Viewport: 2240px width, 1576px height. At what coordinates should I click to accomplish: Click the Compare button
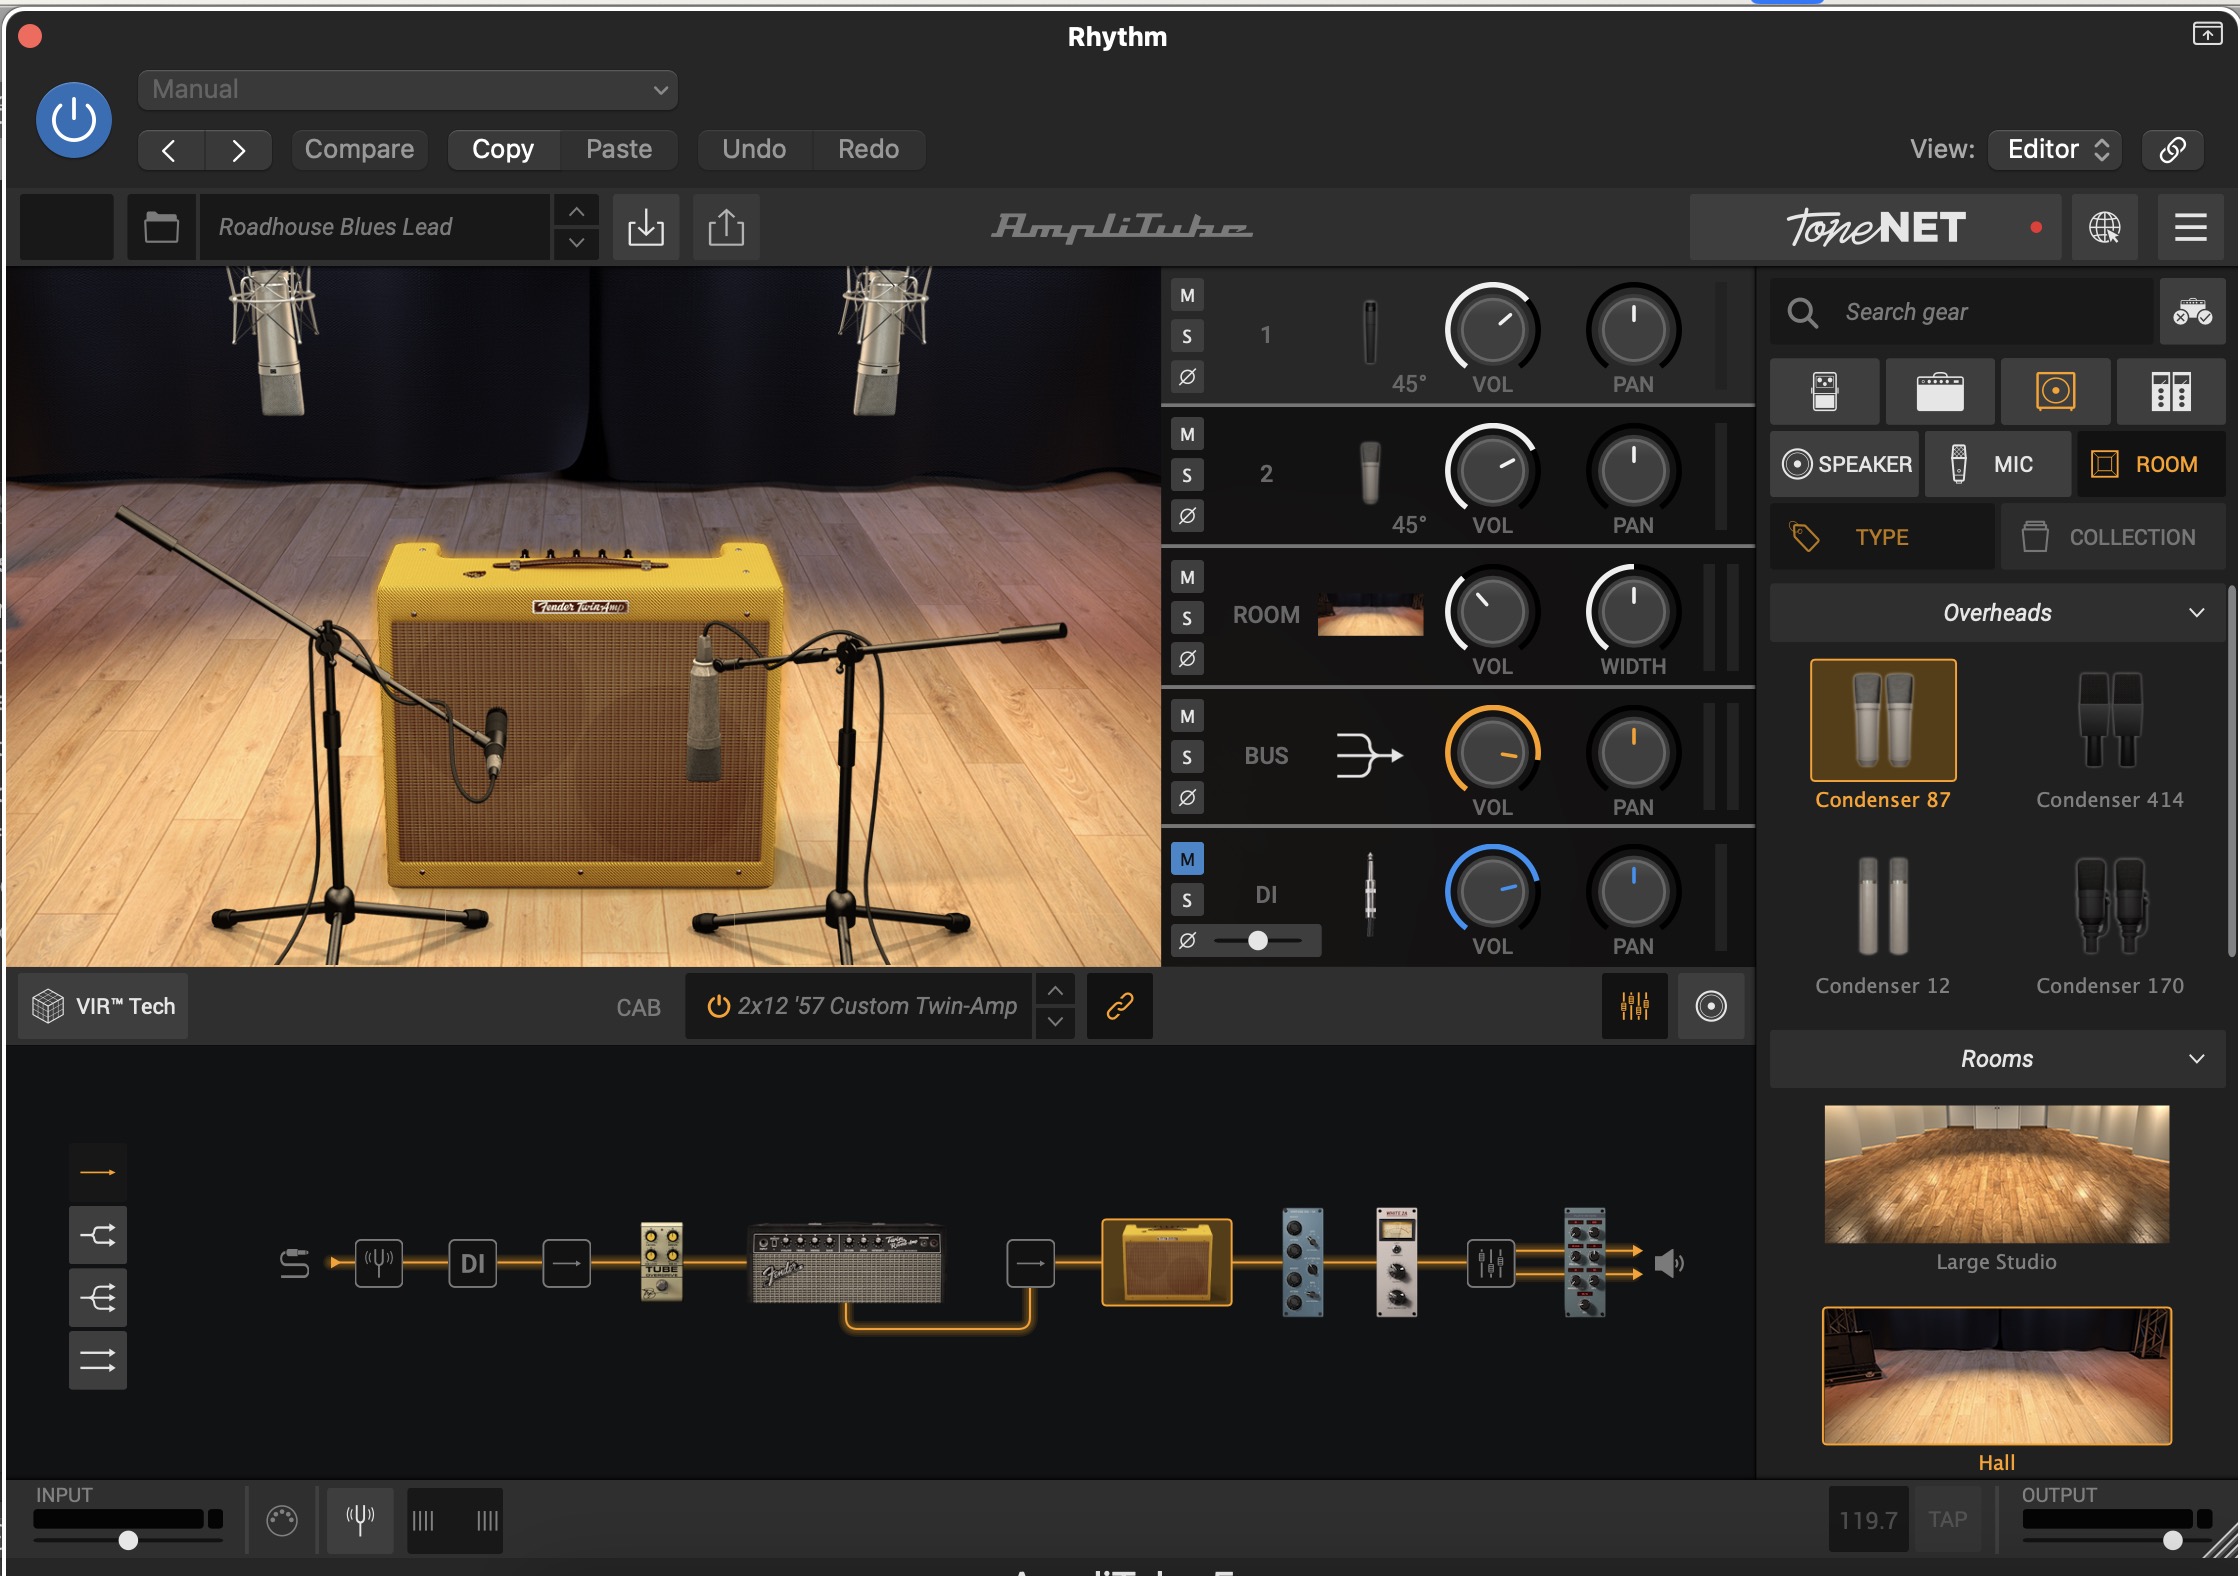point(359,150)
